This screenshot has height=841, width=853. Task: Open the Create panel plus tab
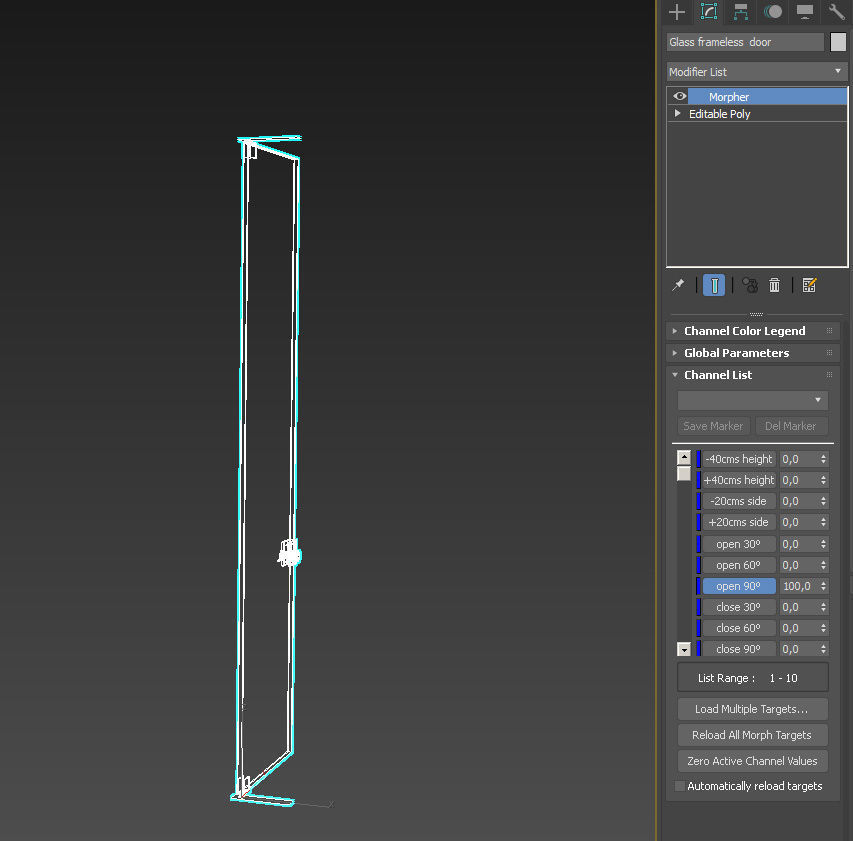677,11
